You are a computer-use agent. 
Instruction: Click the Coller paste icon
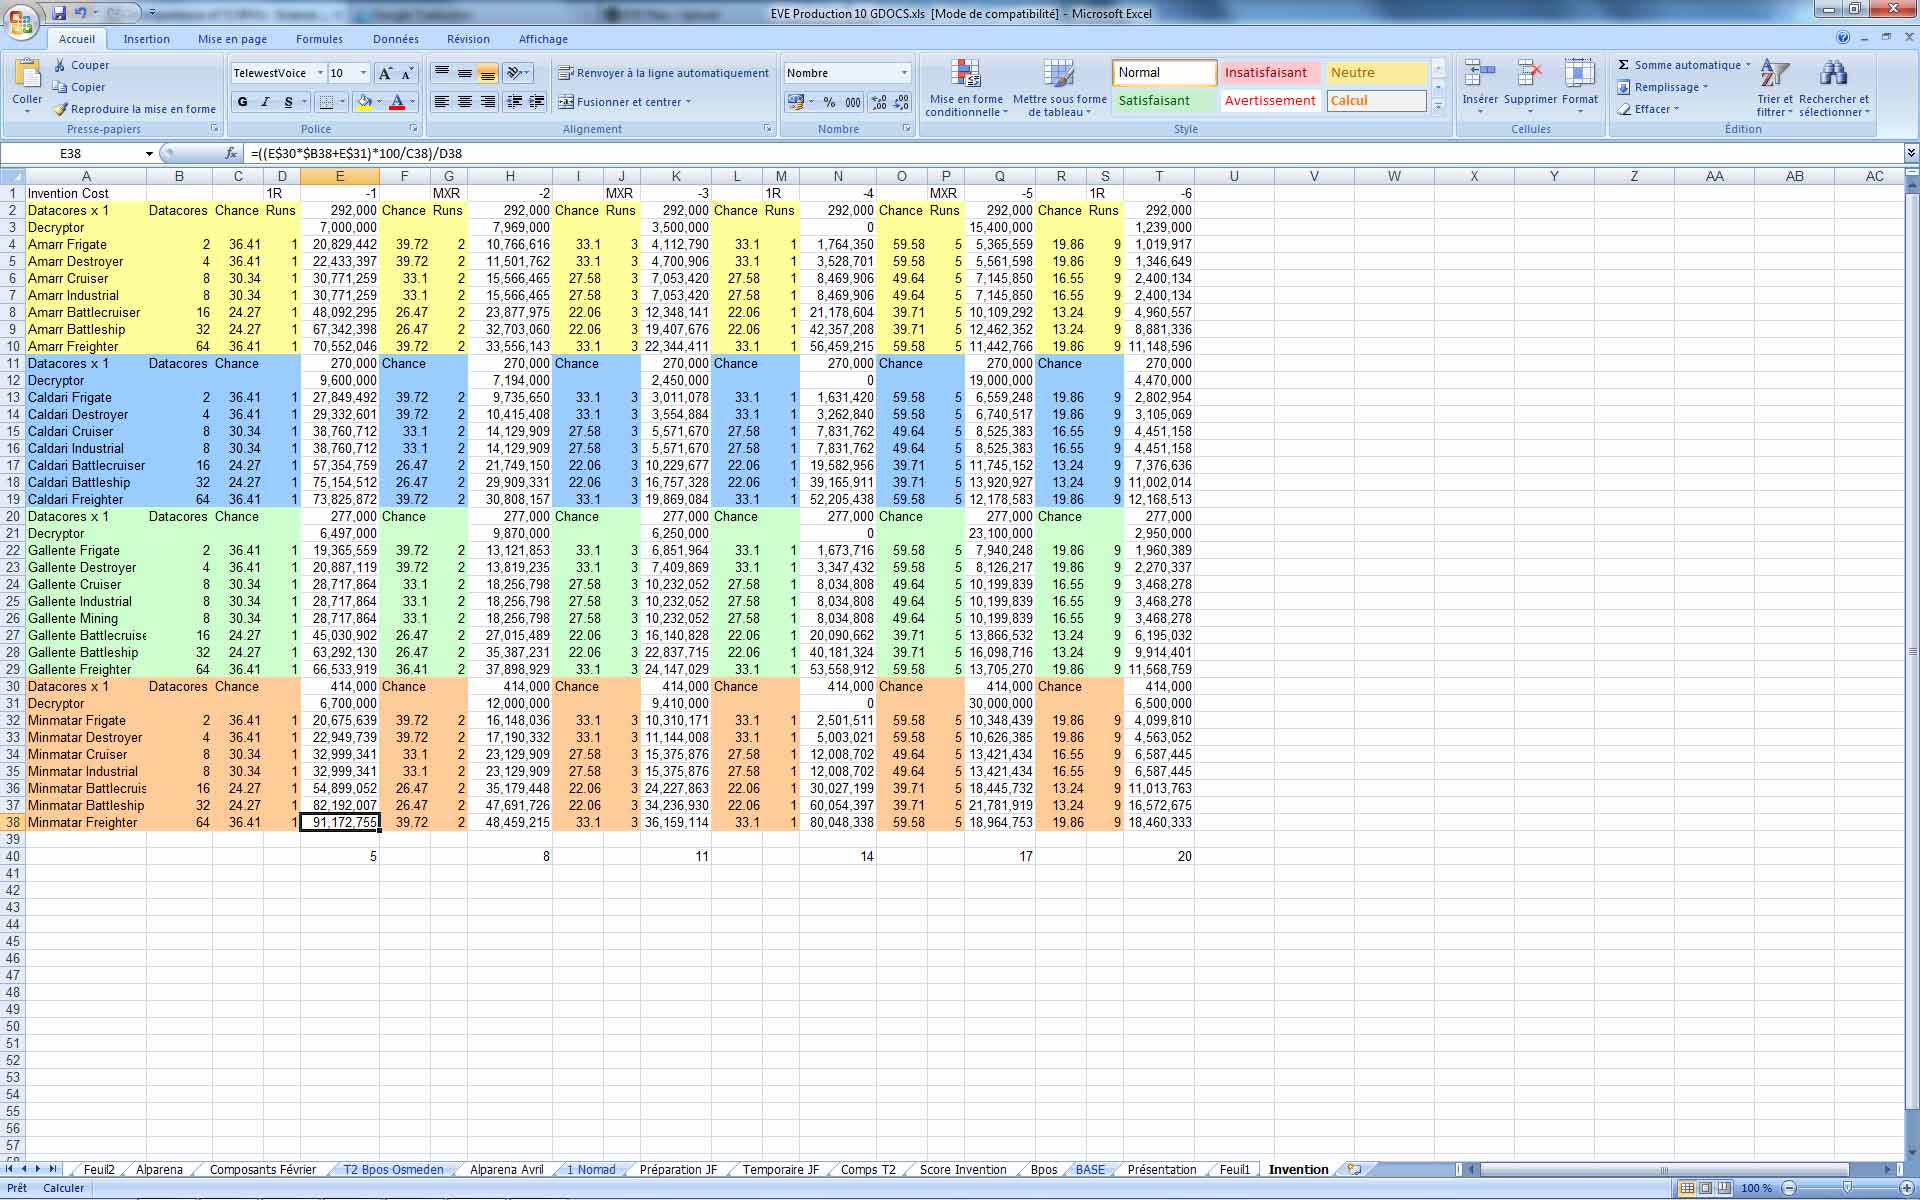(x=27, y=76)
